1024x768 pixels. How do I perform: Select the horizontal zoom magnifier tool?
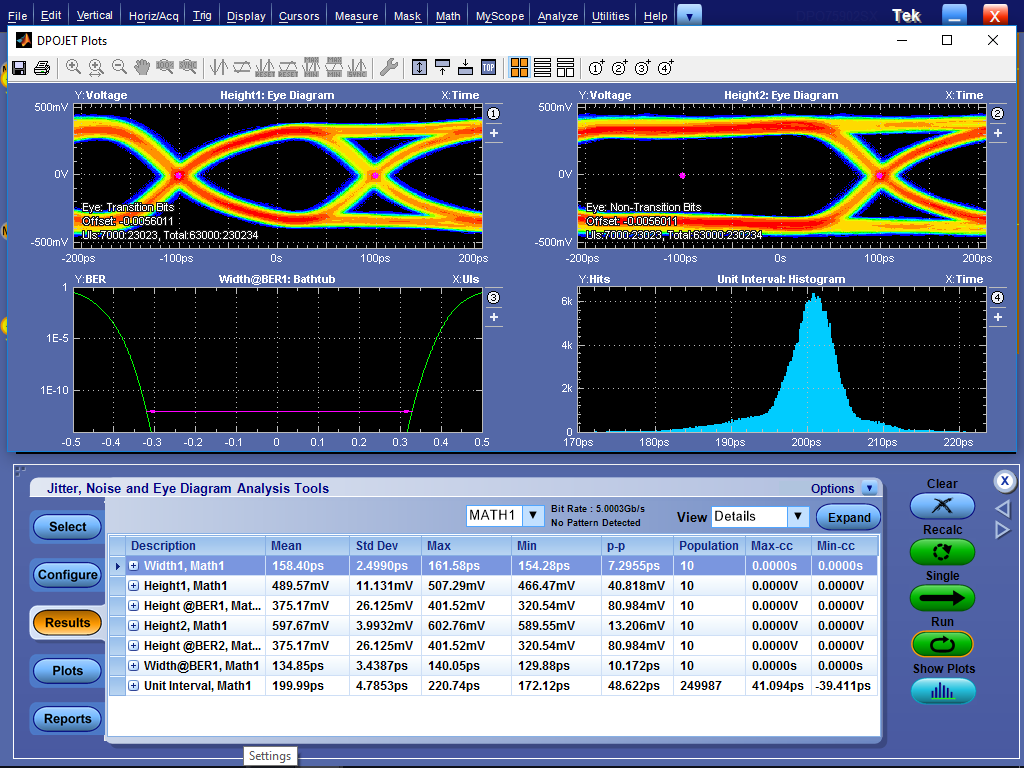tap(96, 67)
